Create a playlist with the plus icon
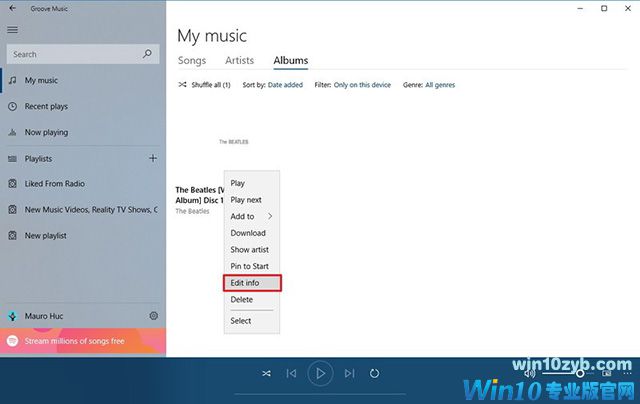 point(152,158)
